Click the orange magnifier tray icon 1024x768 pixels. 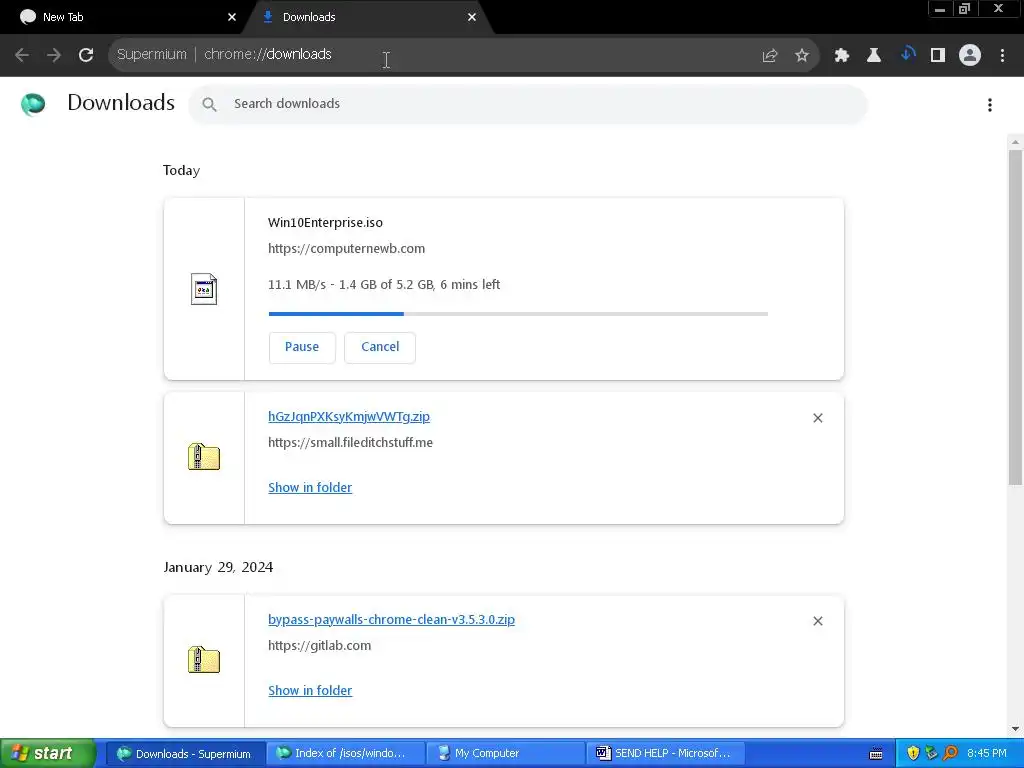coord(950,754)
